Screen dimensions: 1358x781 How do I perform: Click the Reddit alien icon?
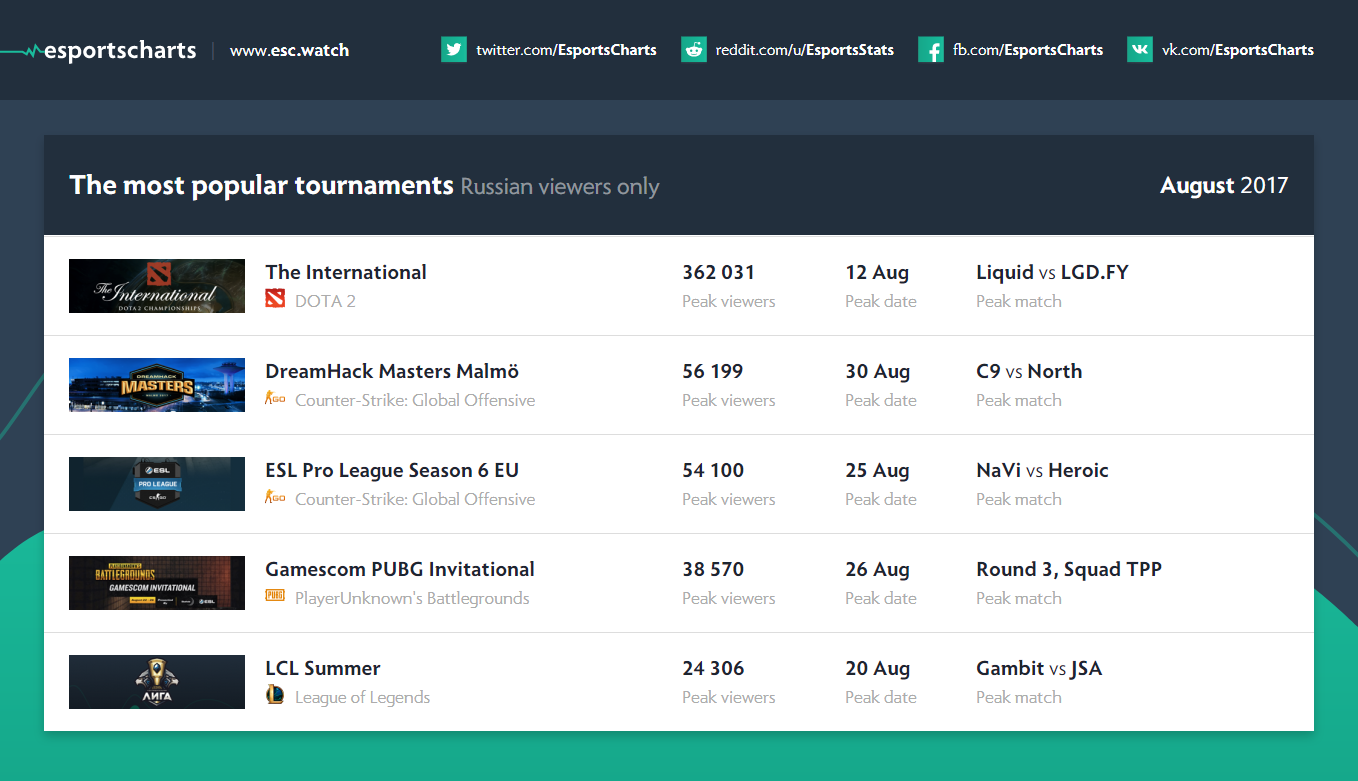click(x=694, y=49)
